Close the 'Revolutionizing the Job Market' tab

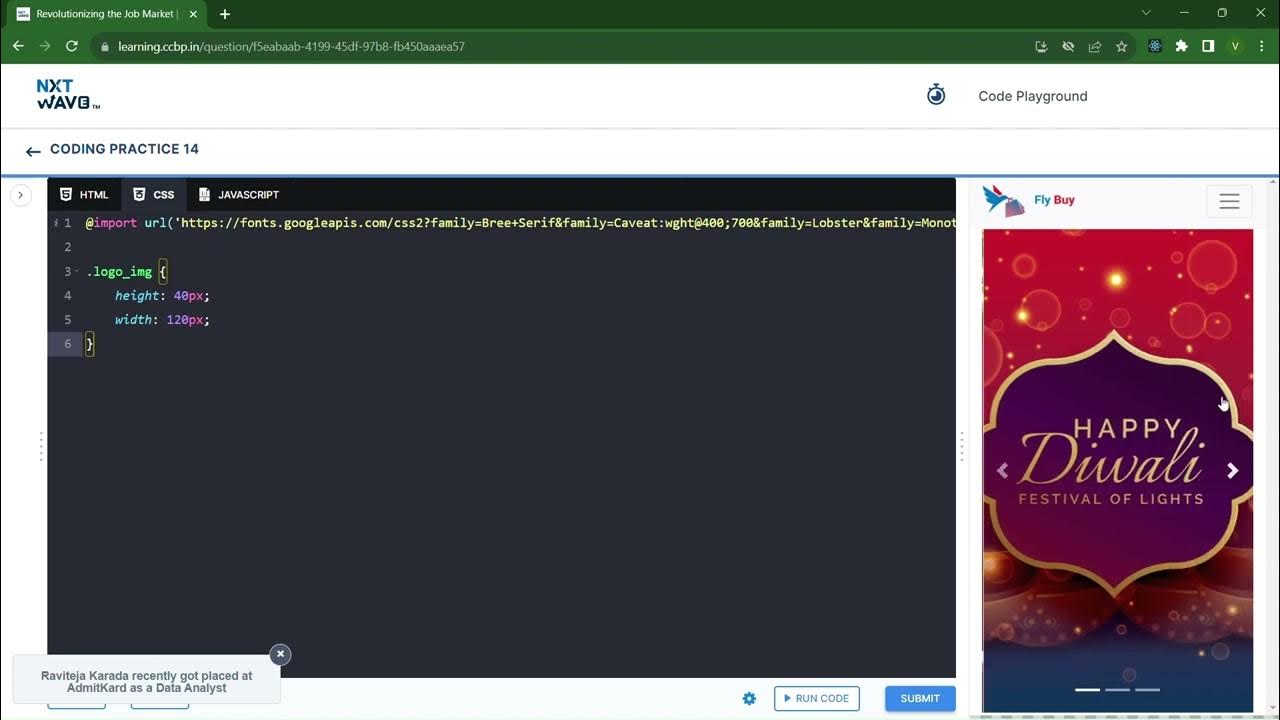tap(193, 14)
